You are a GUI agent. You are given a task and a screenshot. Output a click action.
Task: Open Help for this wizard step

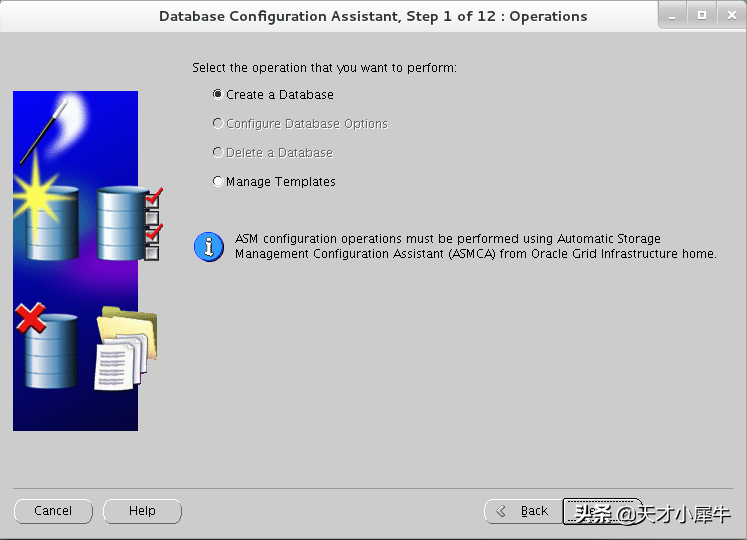pyautogui.click(x=142, y=511)
